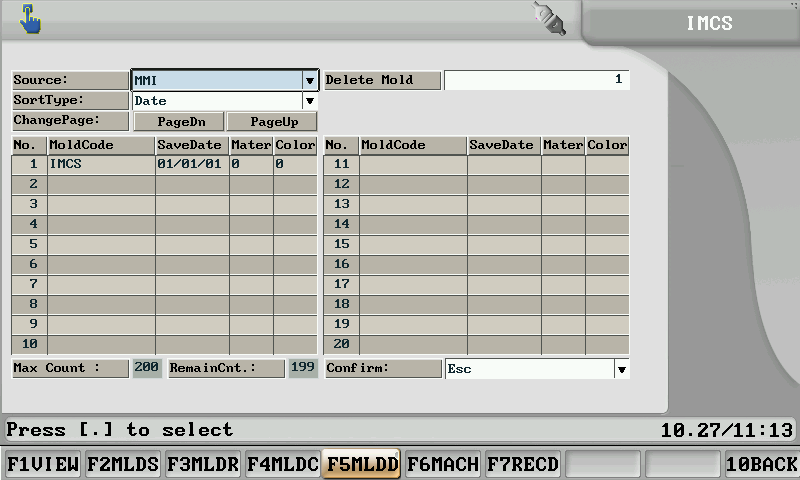Click the row number 1 cell
This screenshot has width=800, height=480.
[30, 164]
